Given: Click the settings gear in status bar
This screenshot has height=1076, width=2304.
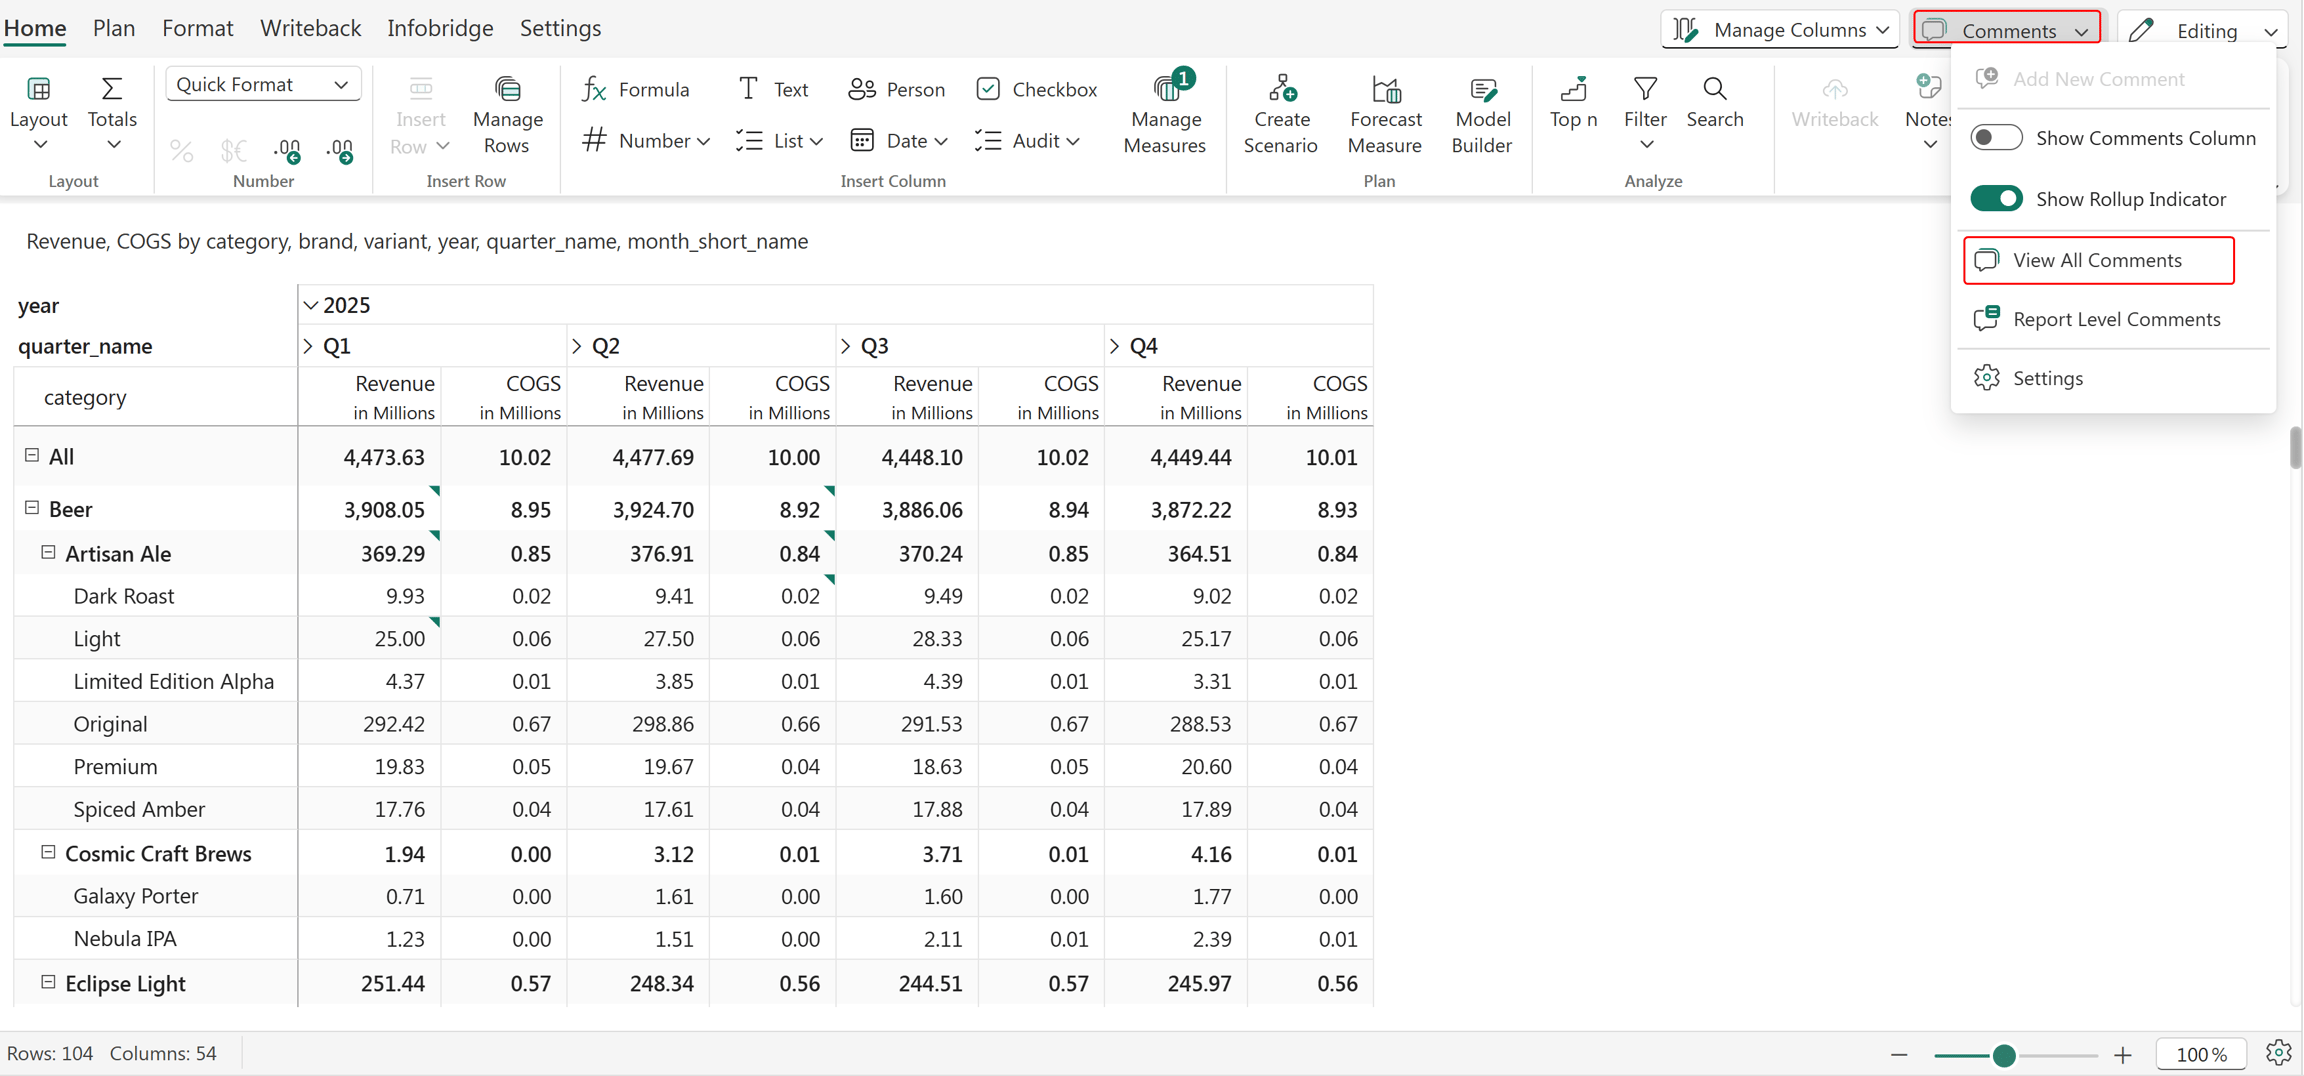Looking at the screenshot, I should [2278, 1052].
